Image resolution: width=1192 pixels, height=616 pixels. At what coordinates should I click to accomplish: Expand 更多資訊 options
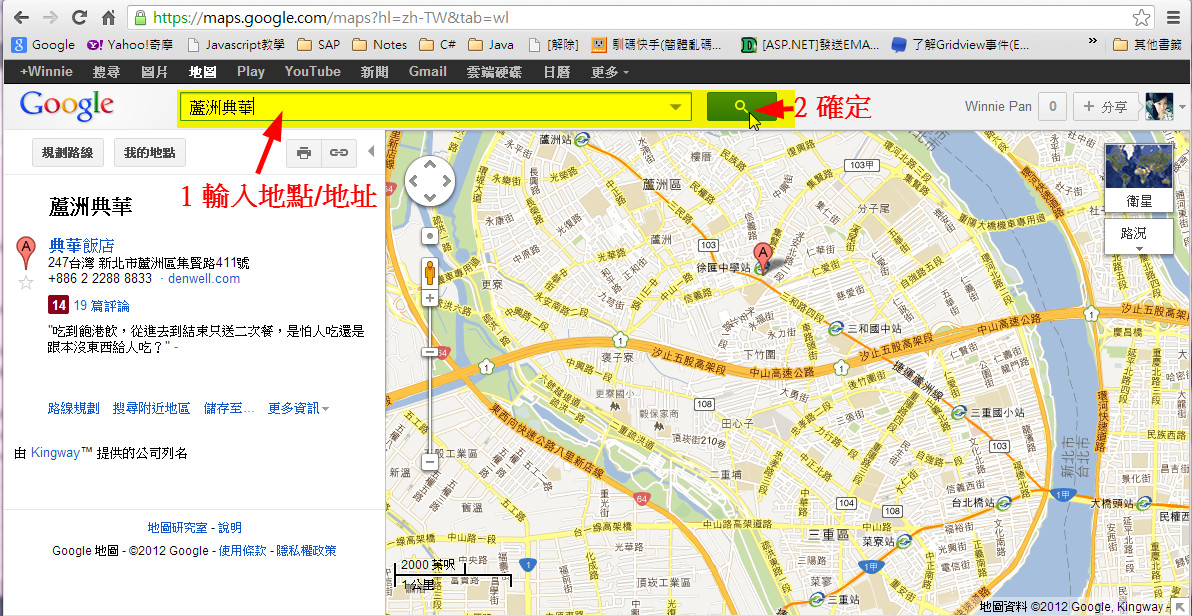pyautogui.click(x=298, y=408)
